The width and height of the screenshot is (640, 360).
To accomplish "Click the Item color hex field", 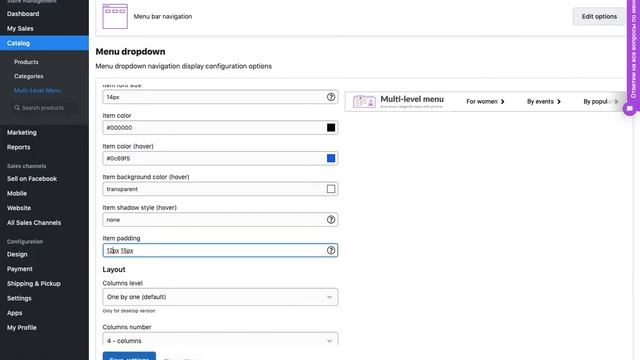I will pos(220,128).
